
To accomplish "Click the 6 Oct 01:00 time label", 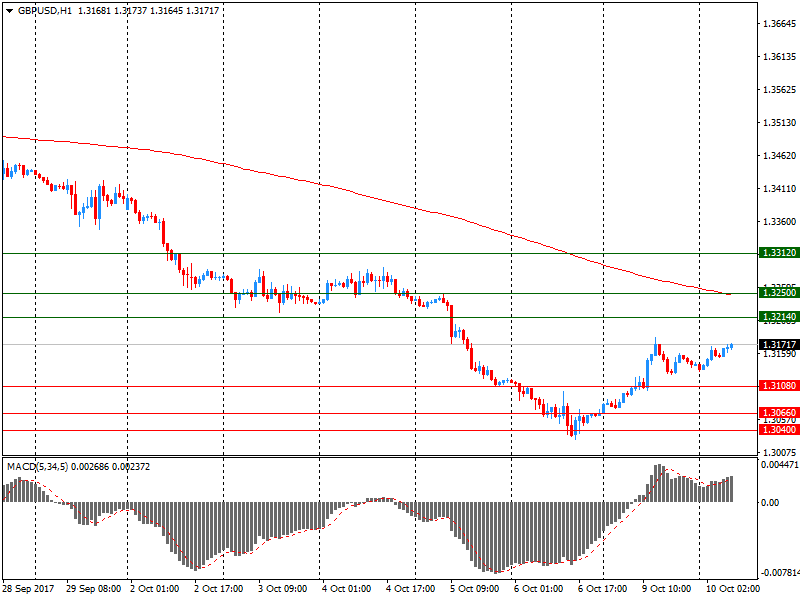I will pyautogui.click(x=538, y=589).
